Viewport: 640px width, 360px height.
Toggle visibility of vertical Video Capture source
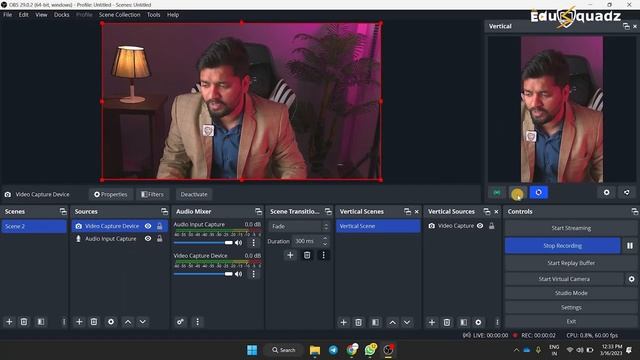[x=480, y=226]
